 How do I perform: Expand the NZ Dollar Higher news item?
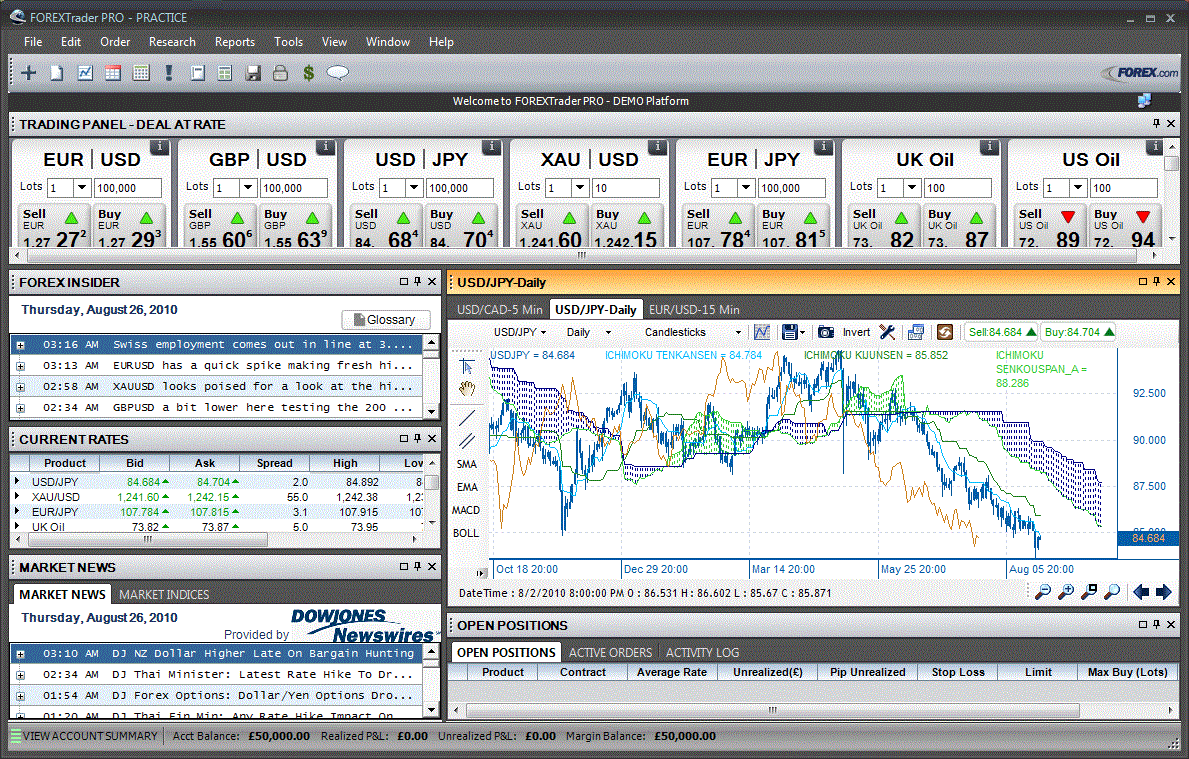[20, 654]
